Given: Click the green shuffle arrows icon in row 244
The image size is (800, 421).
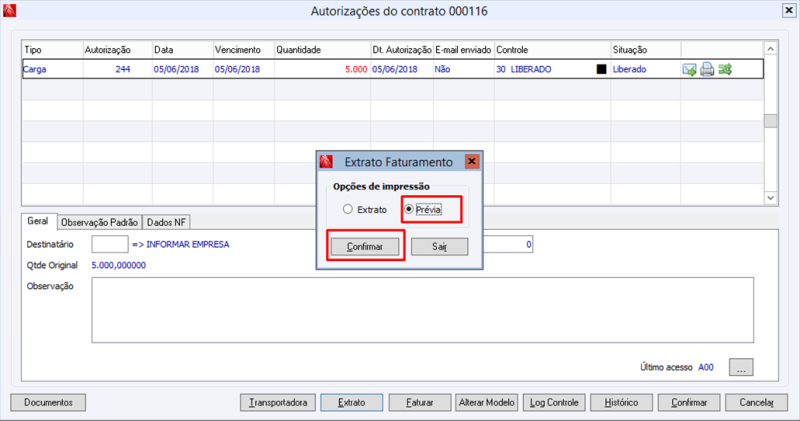Looking at the screenshot, I should (x=725, y=69).
